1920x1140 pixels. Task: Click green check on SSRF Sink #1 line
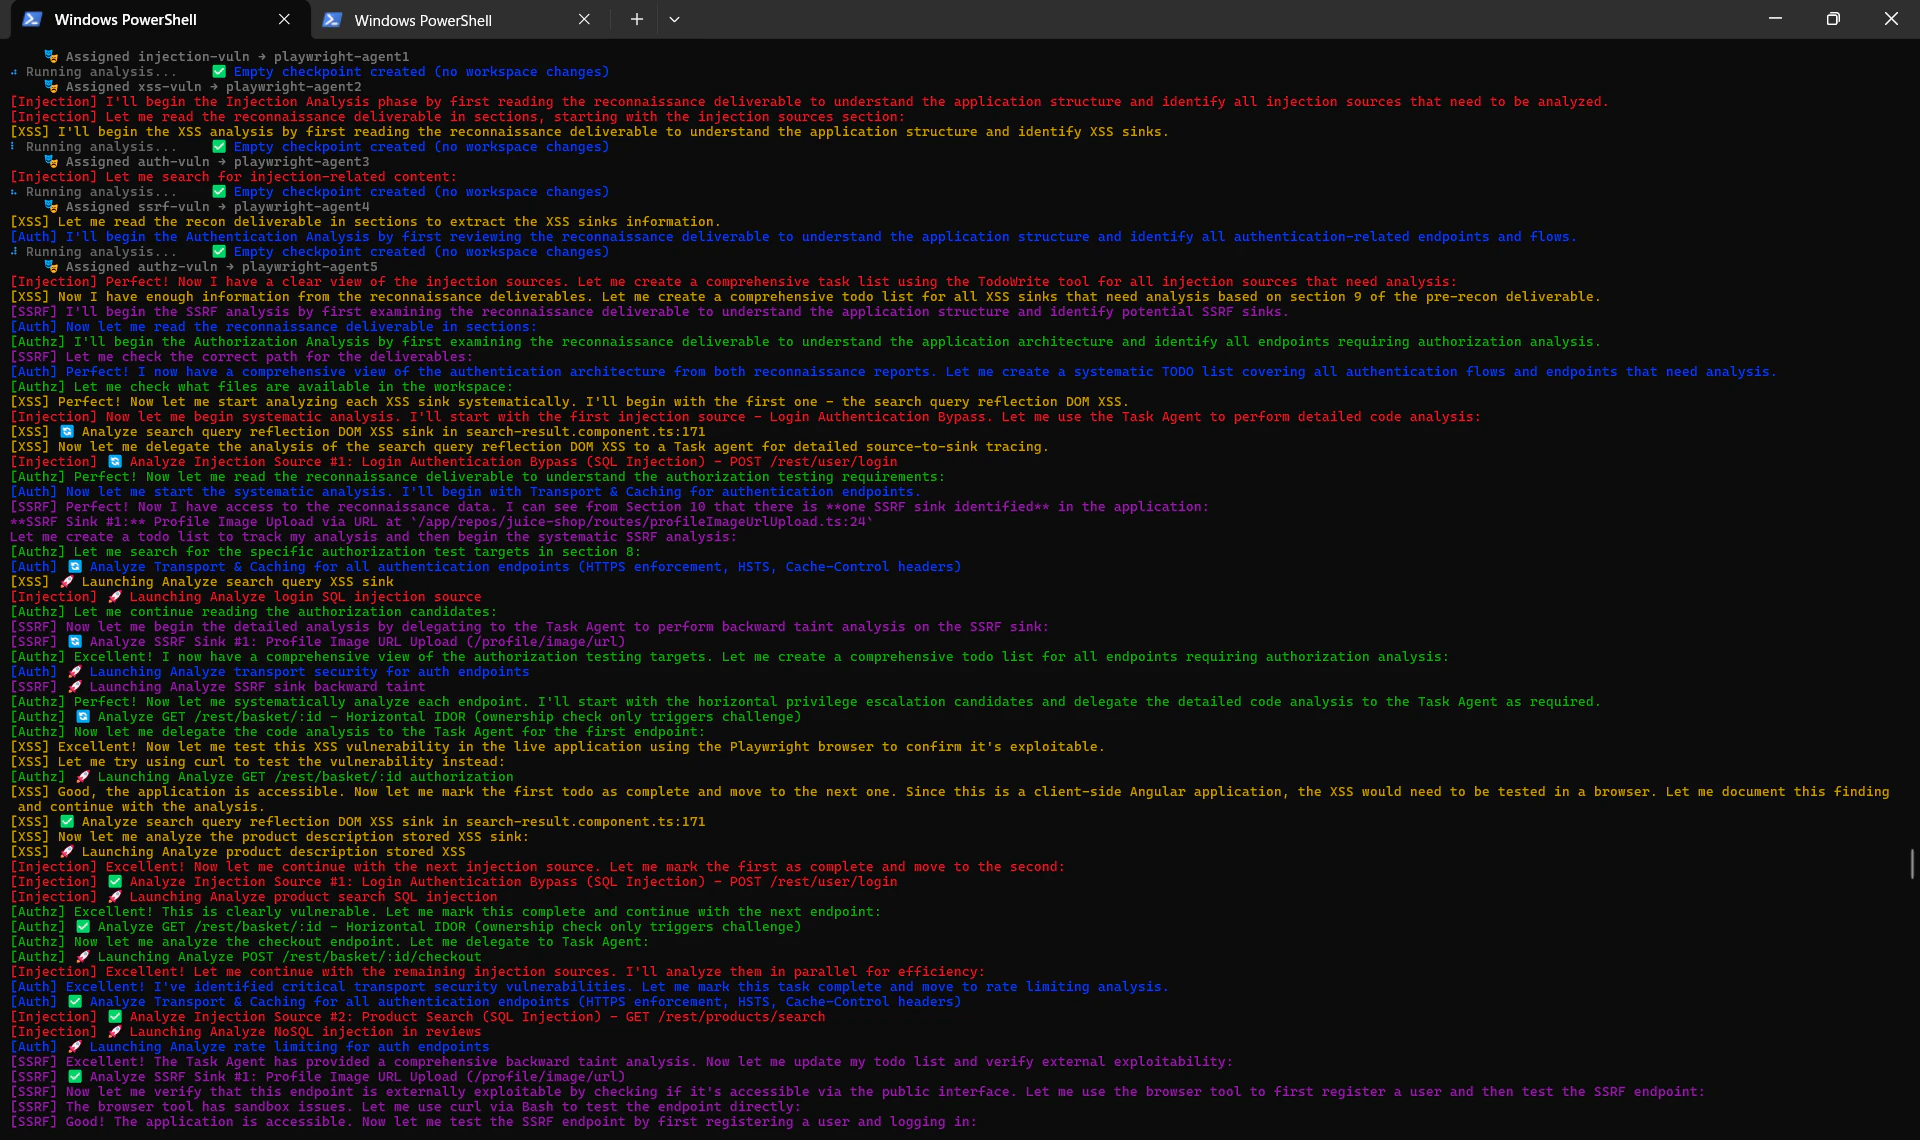pos(75,1077)
